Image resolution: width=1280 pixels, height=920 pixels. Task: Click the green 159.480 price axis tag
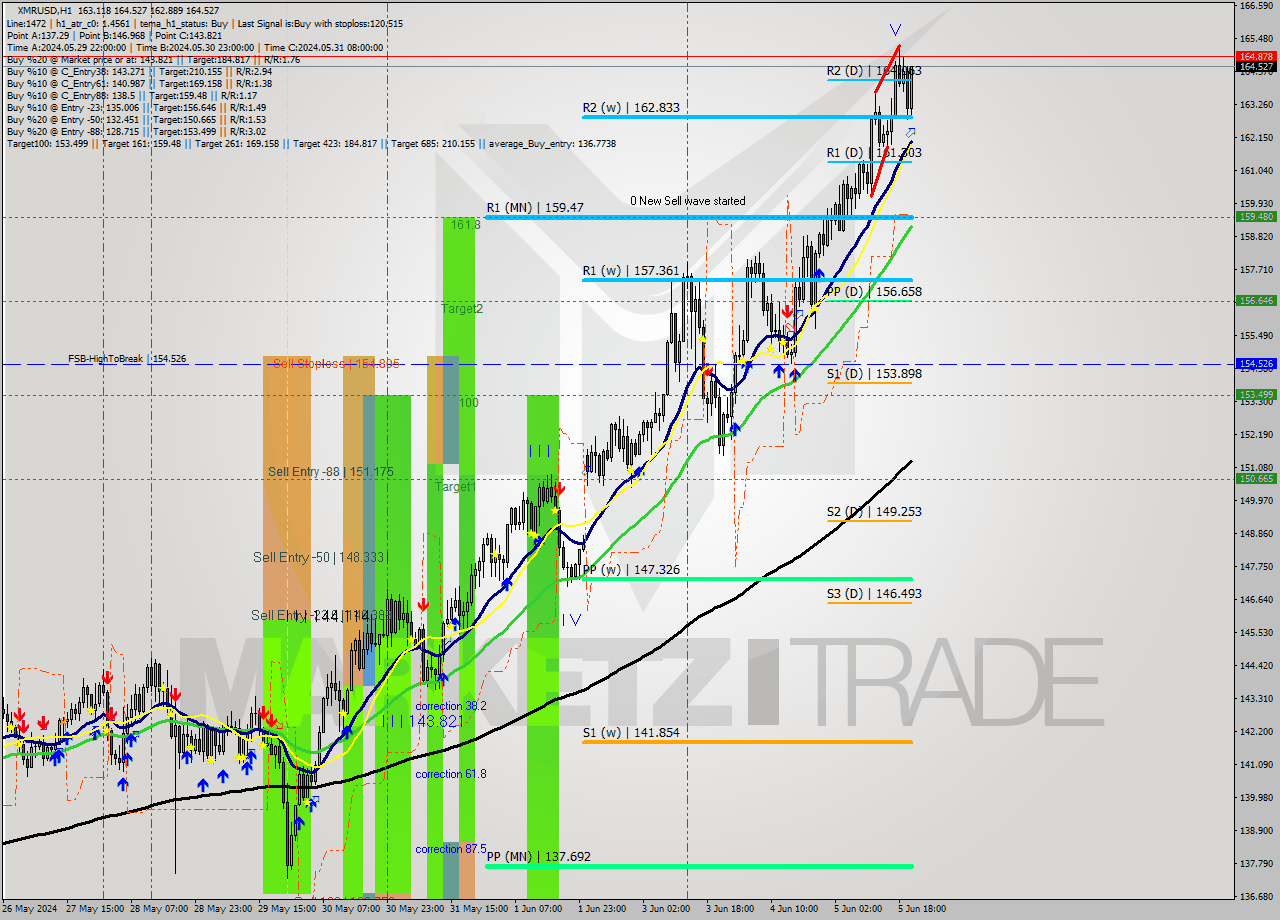coord(1256,216)
